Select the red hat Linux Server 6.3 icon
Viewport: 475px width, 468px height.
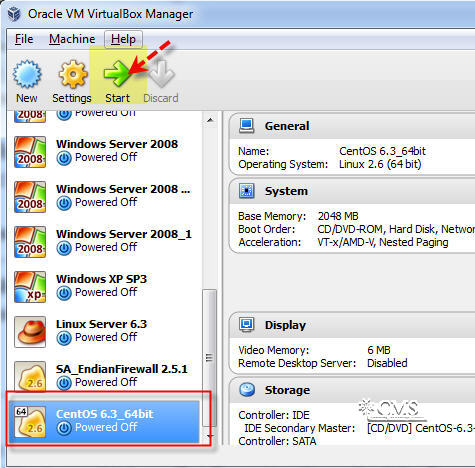(30, 332)
